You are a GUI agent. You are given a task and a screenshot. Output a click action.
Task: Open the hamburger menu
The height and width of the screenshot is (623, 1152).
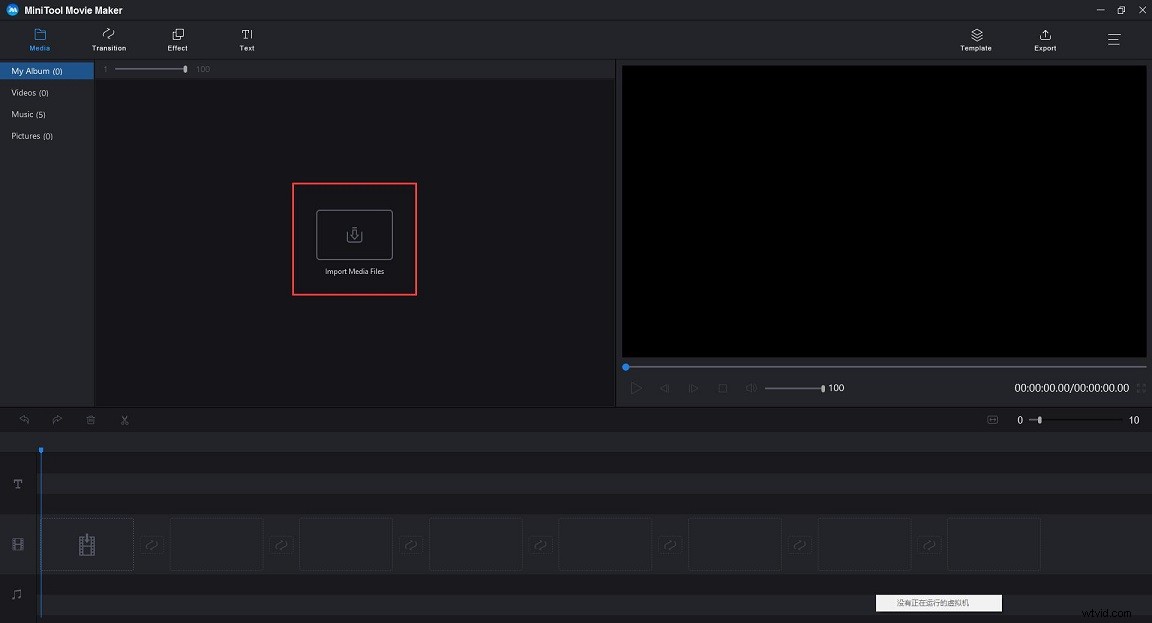1113,40
